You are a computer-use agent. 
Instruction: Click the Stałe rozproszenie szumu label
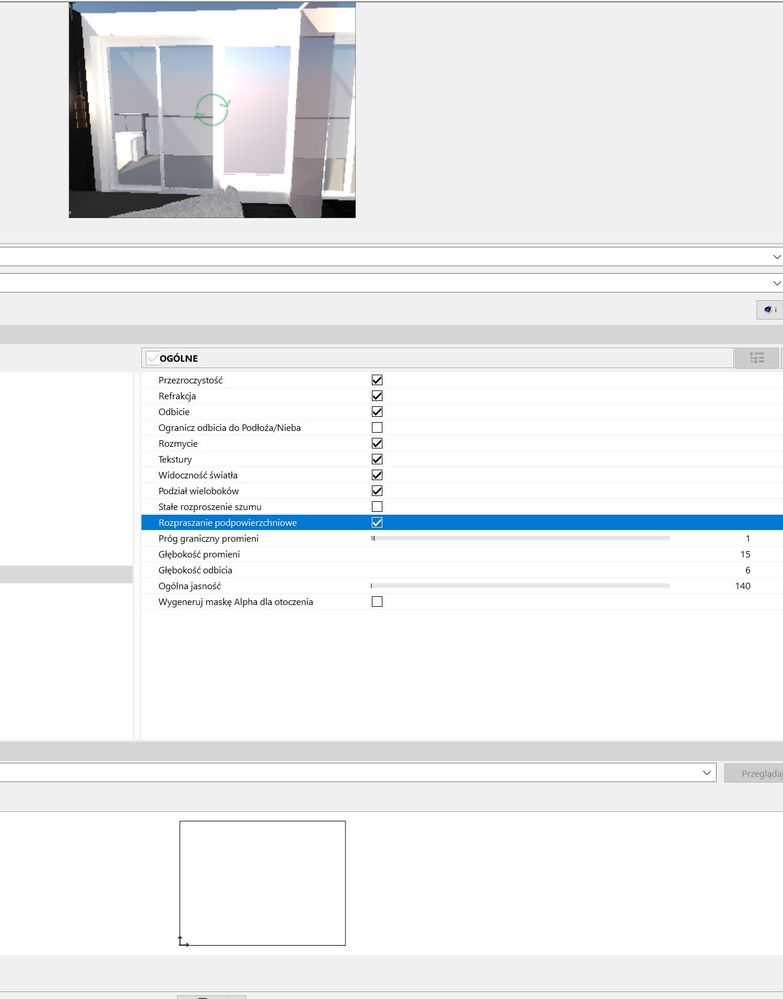pos(210,507)
